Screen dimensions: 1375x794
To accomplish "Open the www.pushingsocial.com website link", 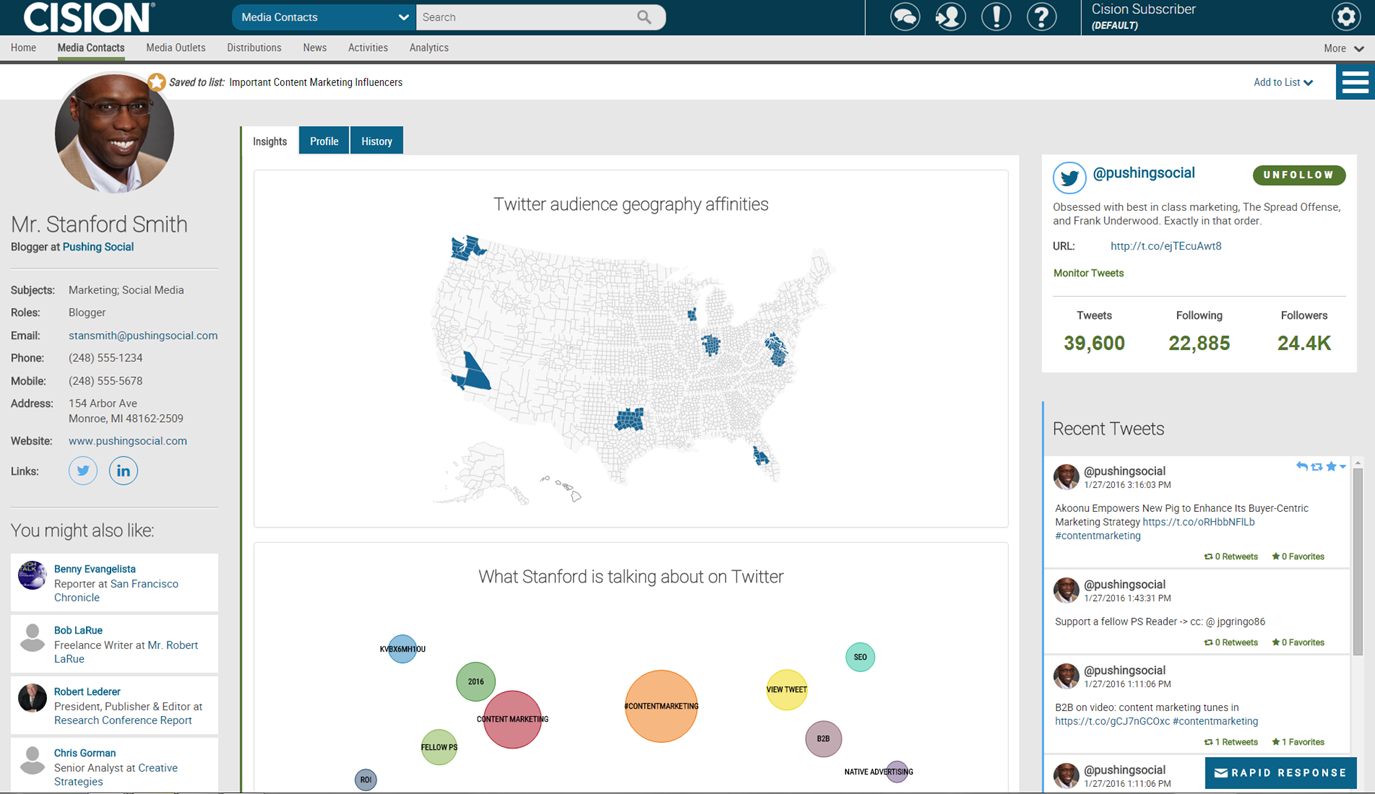I will (x=128, y=441).
